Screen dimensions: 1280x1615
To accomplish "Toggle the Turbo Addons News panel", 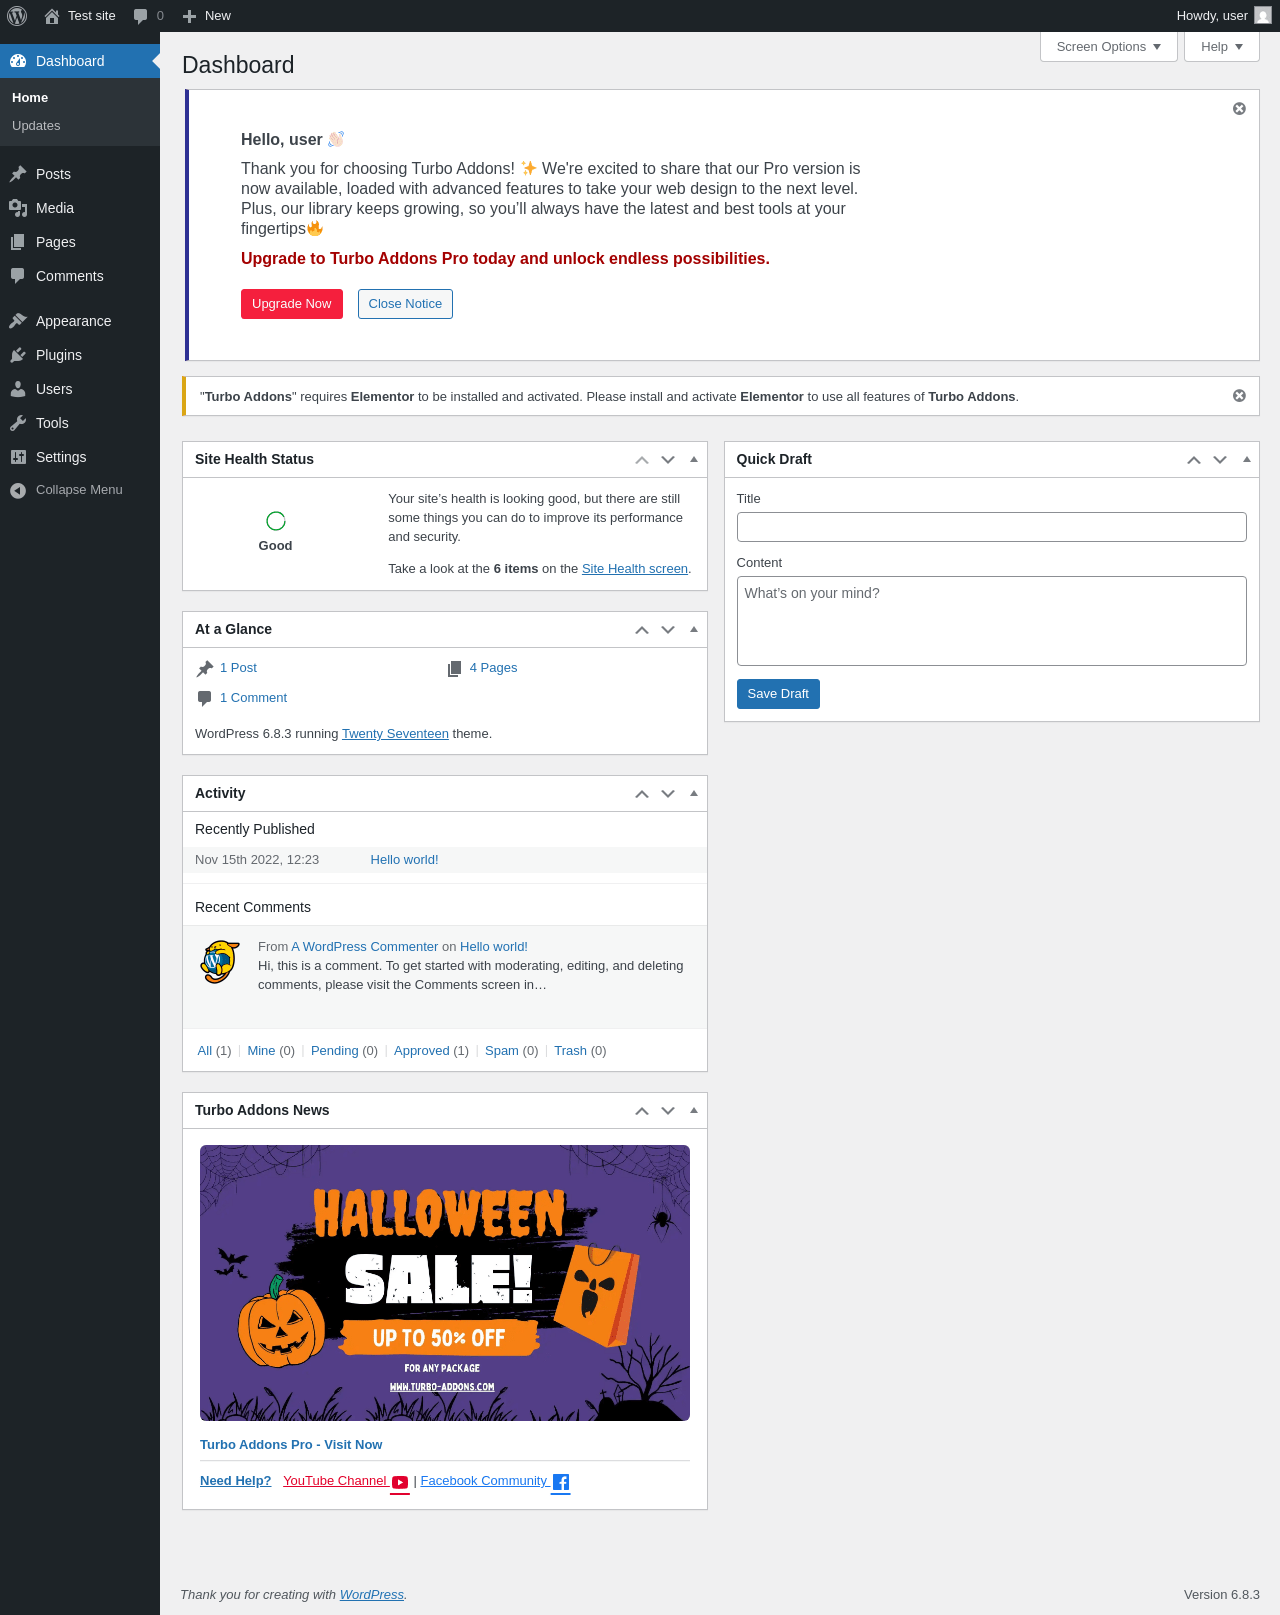I will pyautogui.click(x=694, y=1111).
